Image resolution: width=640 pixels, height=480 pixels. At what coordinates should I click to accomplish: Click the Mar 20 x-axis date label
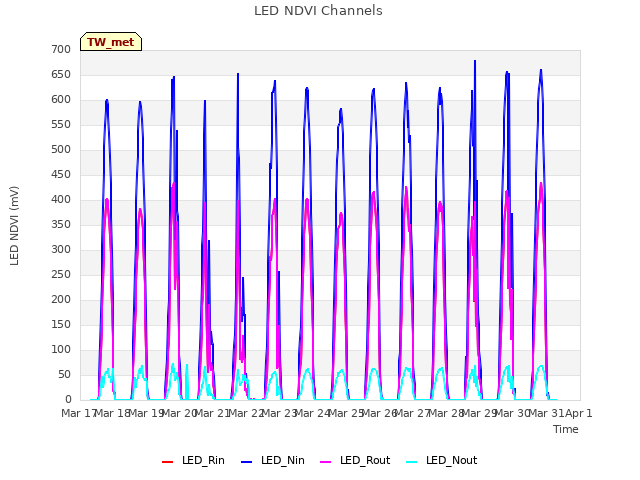(x=179, y=413)
